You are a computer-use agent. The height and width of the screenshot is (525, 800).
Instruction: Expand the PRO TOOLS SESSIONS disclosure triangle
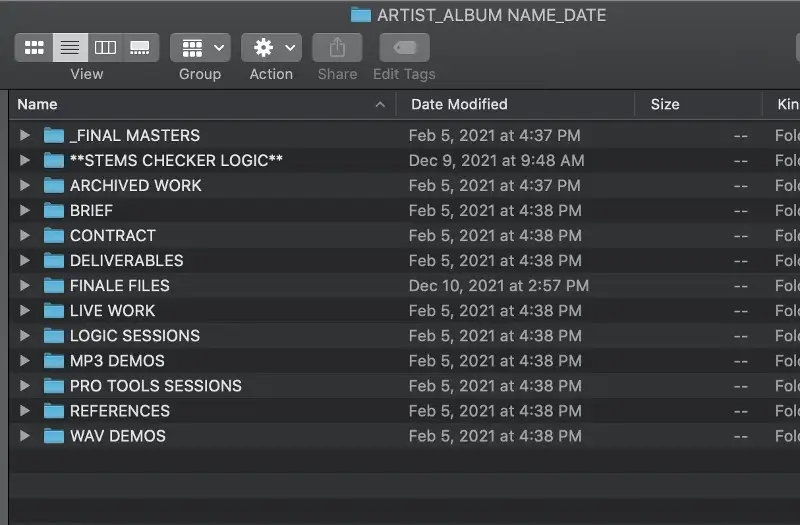point(25,386)
